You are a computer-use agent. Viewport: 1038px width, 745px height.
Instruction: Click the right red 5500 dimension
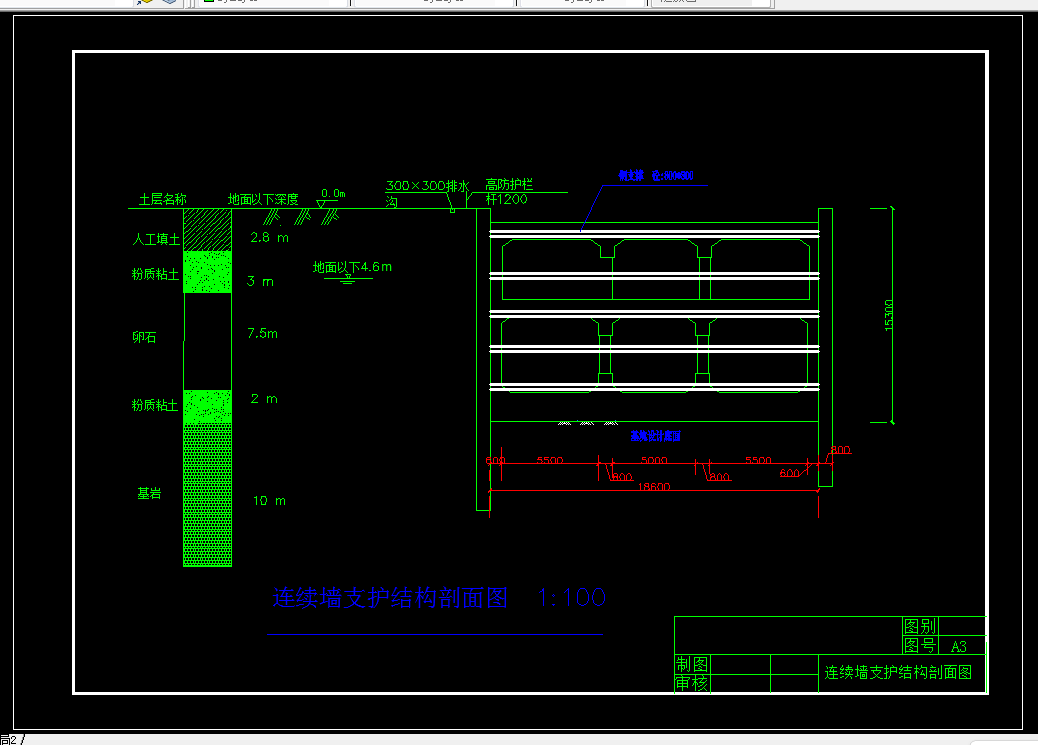759,460
